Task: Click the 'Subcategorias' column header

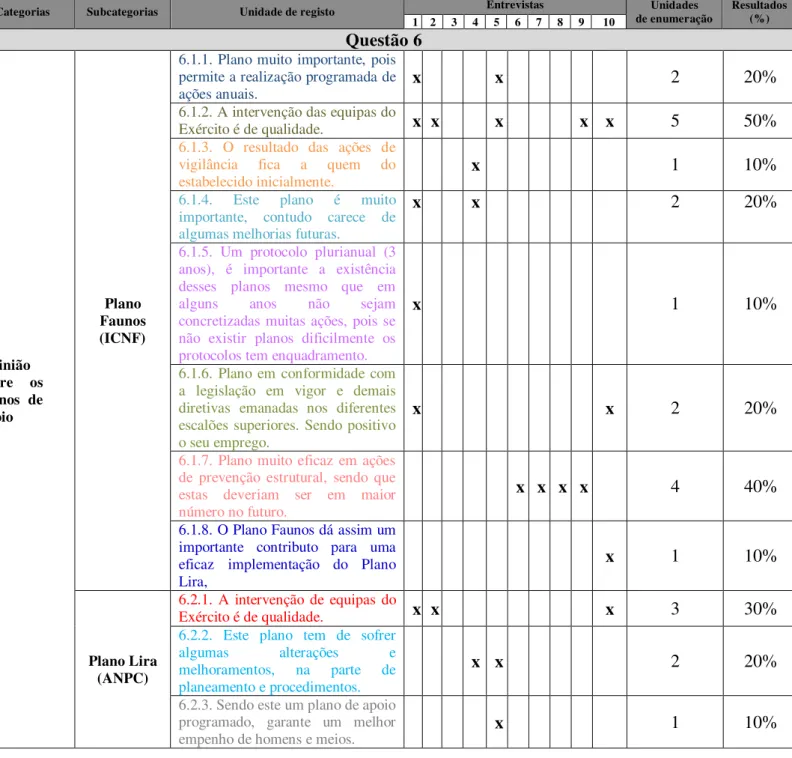Action: point(122,12)
